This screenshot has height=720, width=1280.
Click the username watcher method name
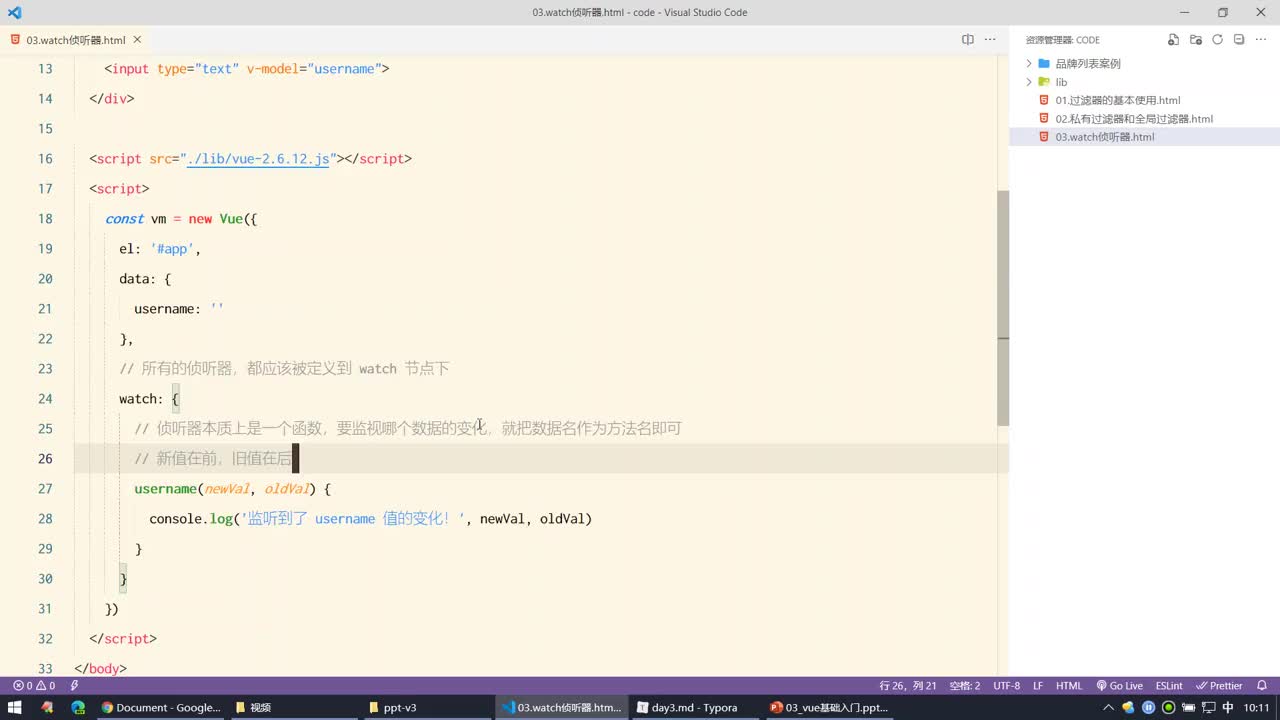[165, 489]
